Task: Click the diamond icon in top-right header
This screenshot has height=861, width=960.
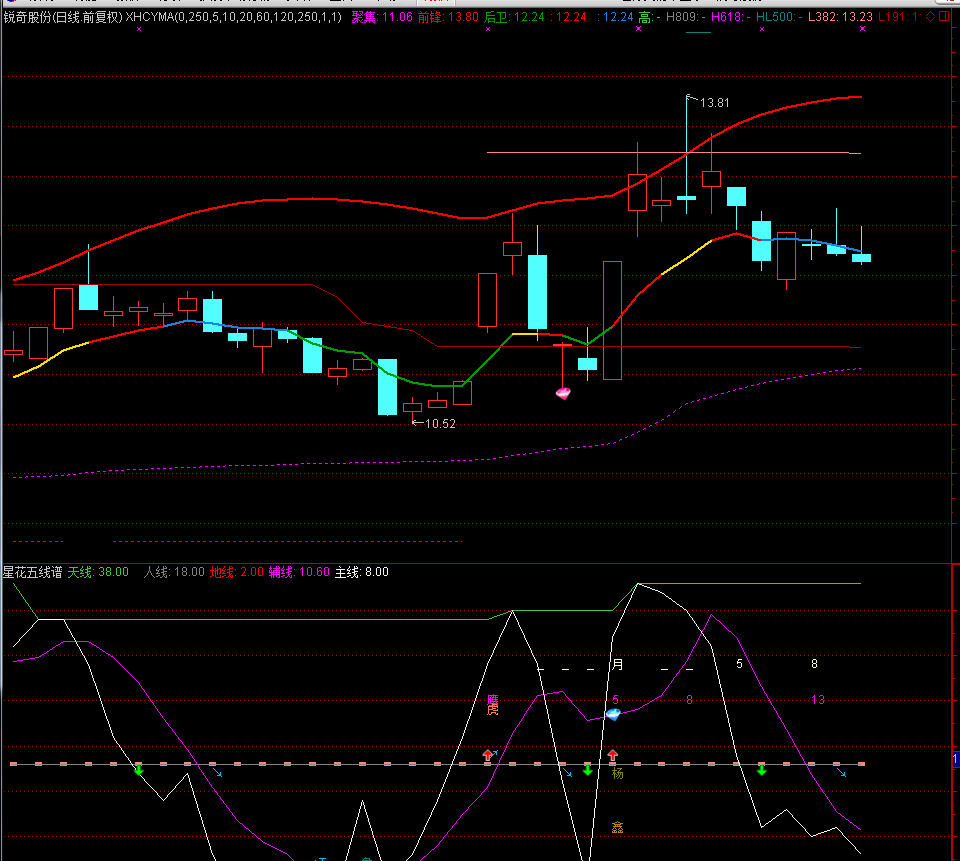Action: (x=930, y=17)
